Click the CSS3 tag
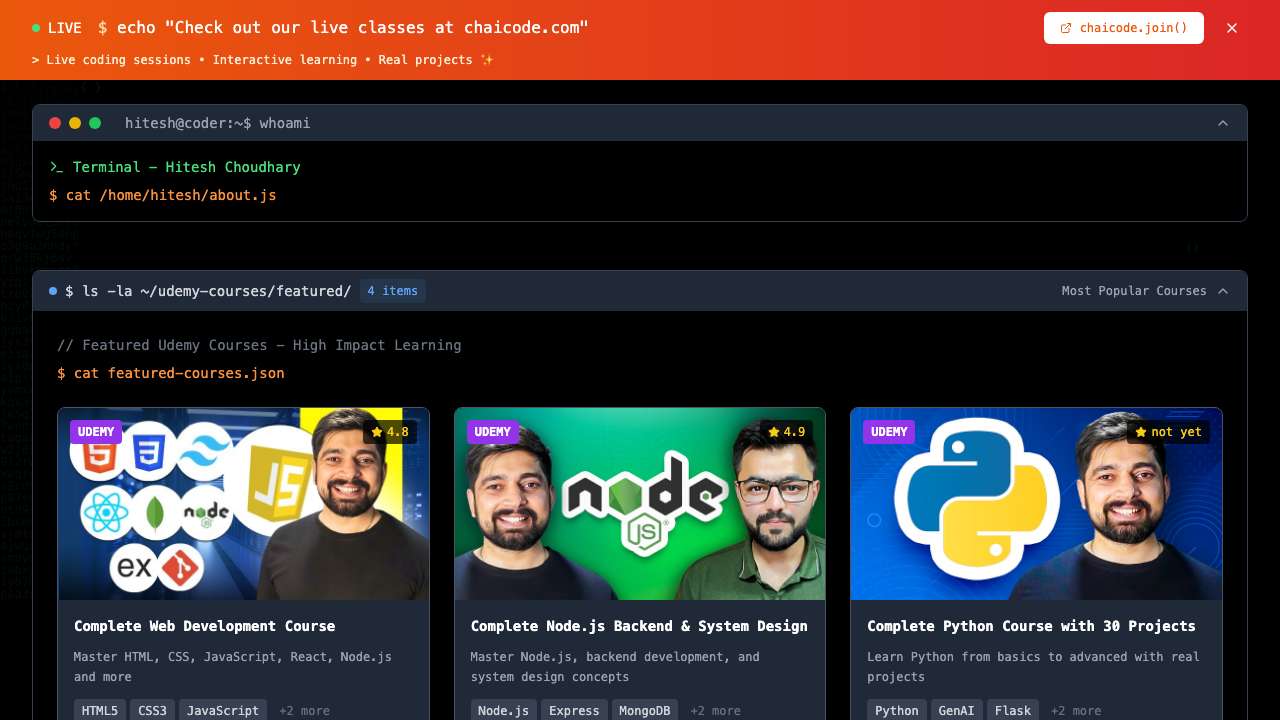 pos(152,710)
